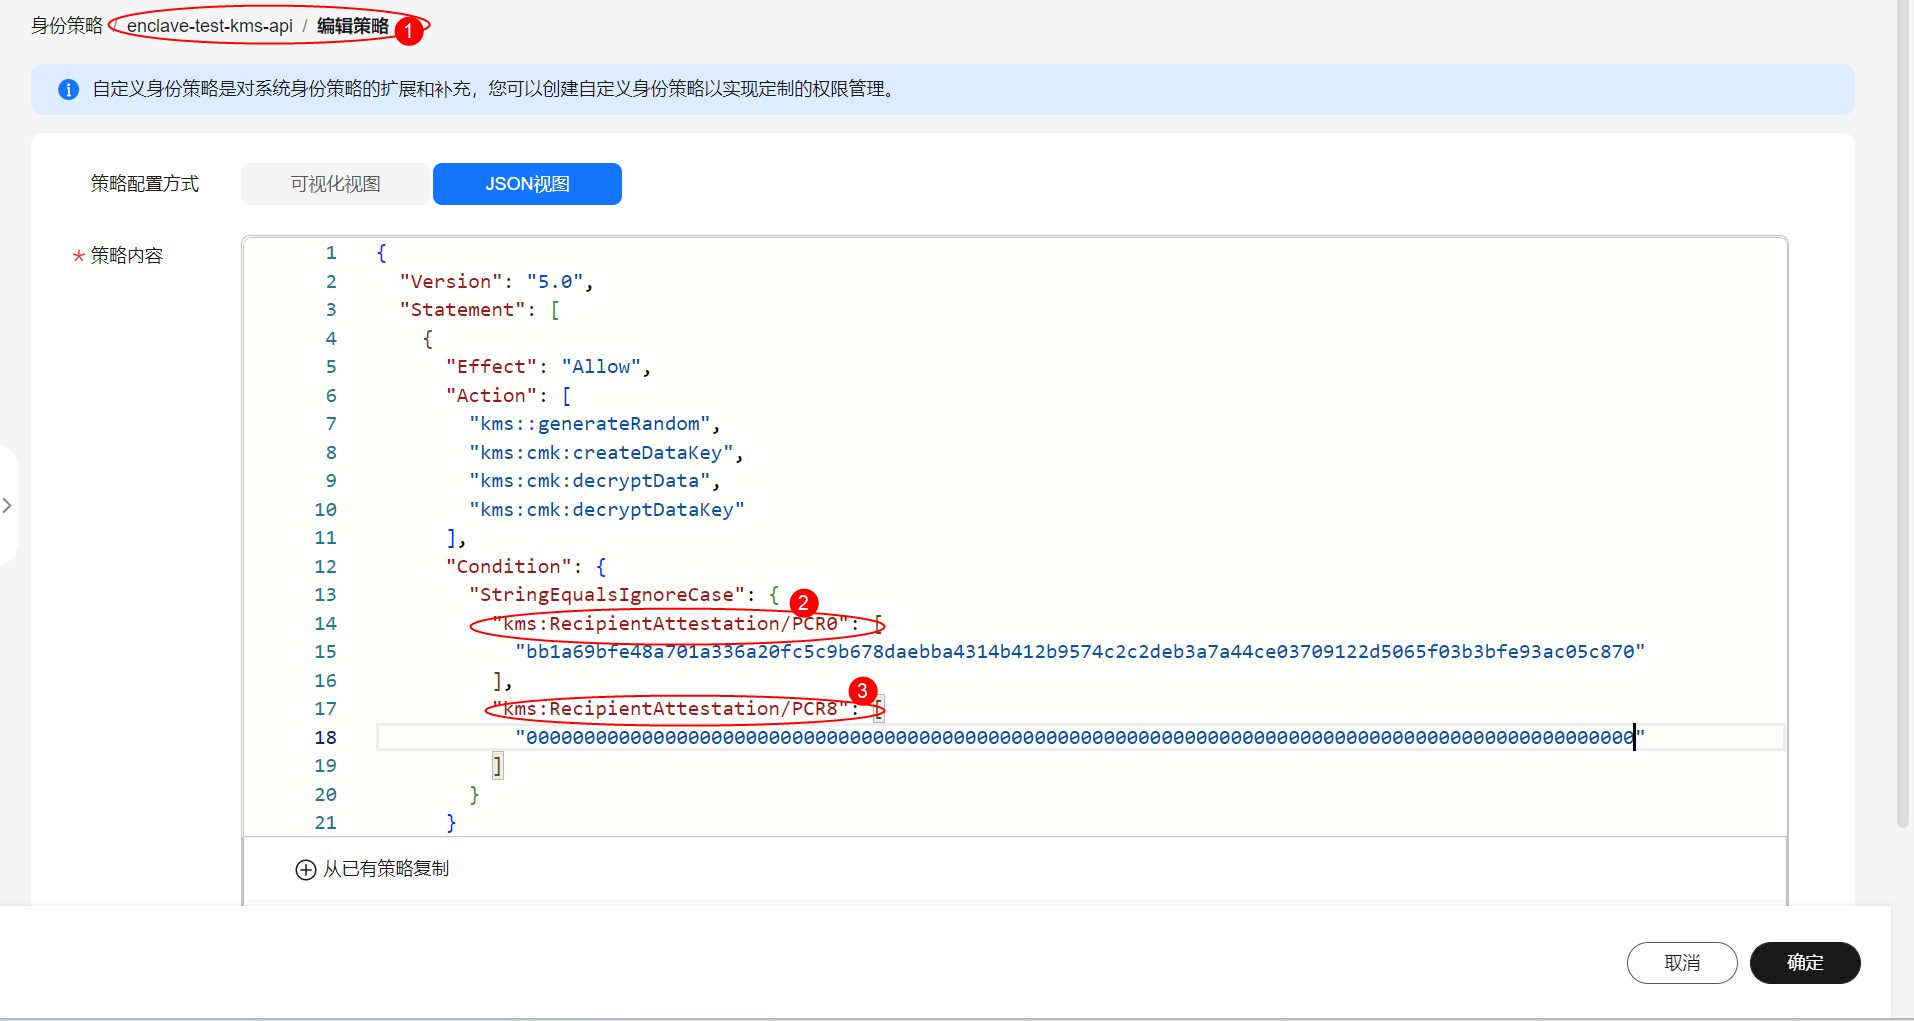Click the plus icon beside 从已有策略复制
This screenshot has width=1914, height=1021.
click(306, 870)
